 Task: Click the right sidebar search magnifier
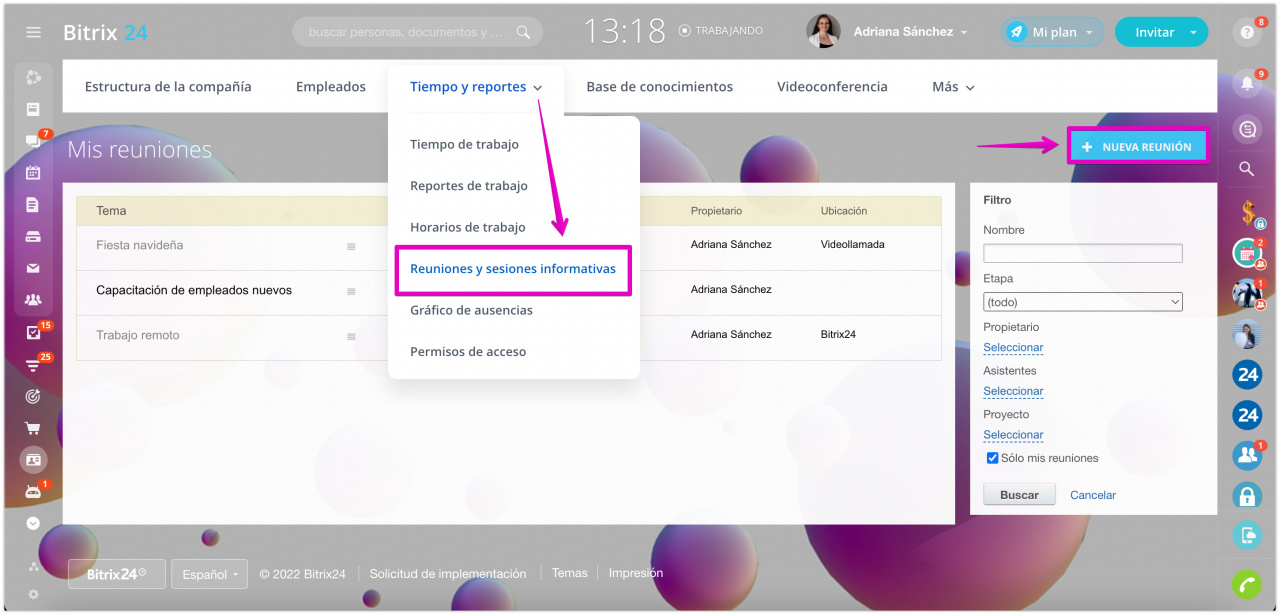(x=1247, y=169)
